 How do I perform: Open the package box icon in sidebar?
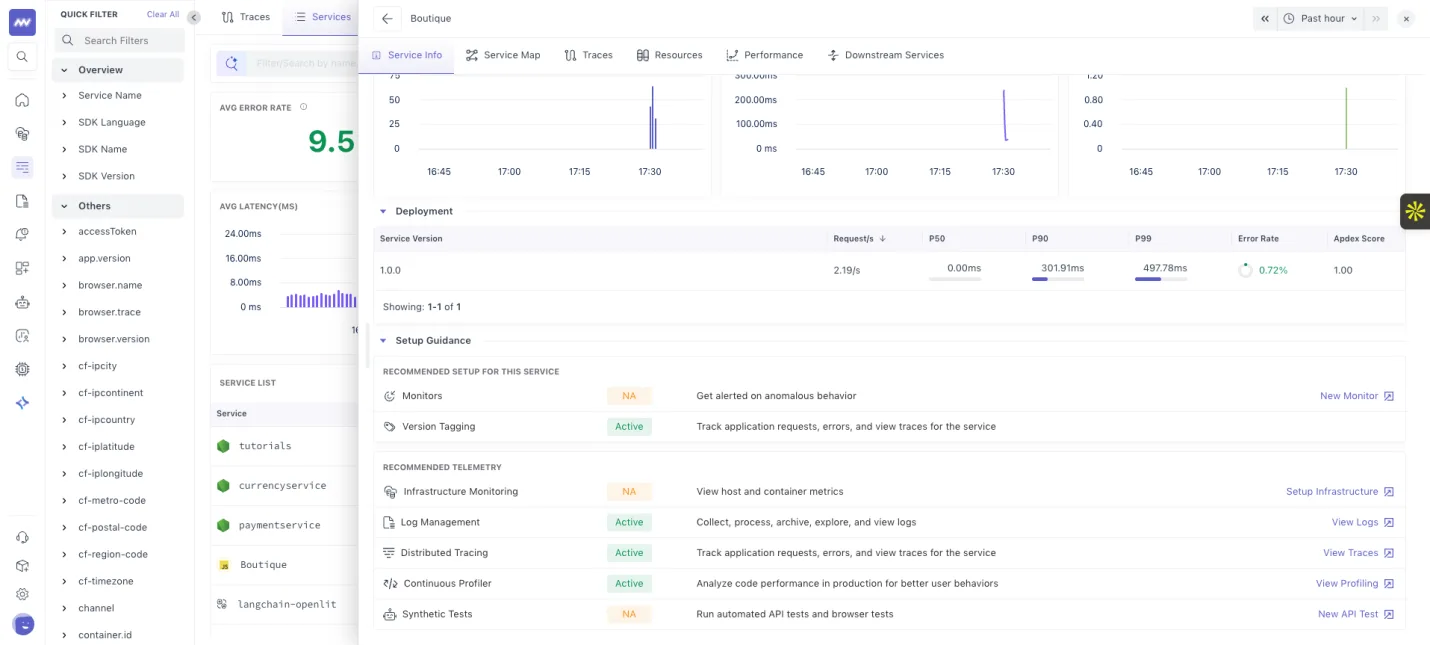pyautogui.click(x=22, y=566)
